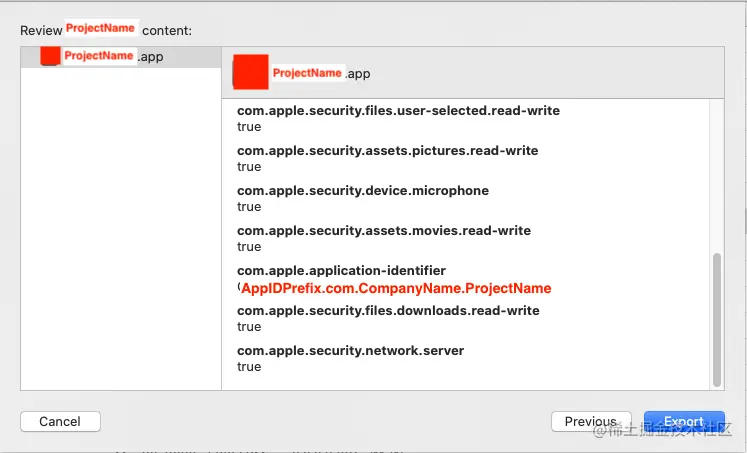Click the Export button

coord(684,422)
